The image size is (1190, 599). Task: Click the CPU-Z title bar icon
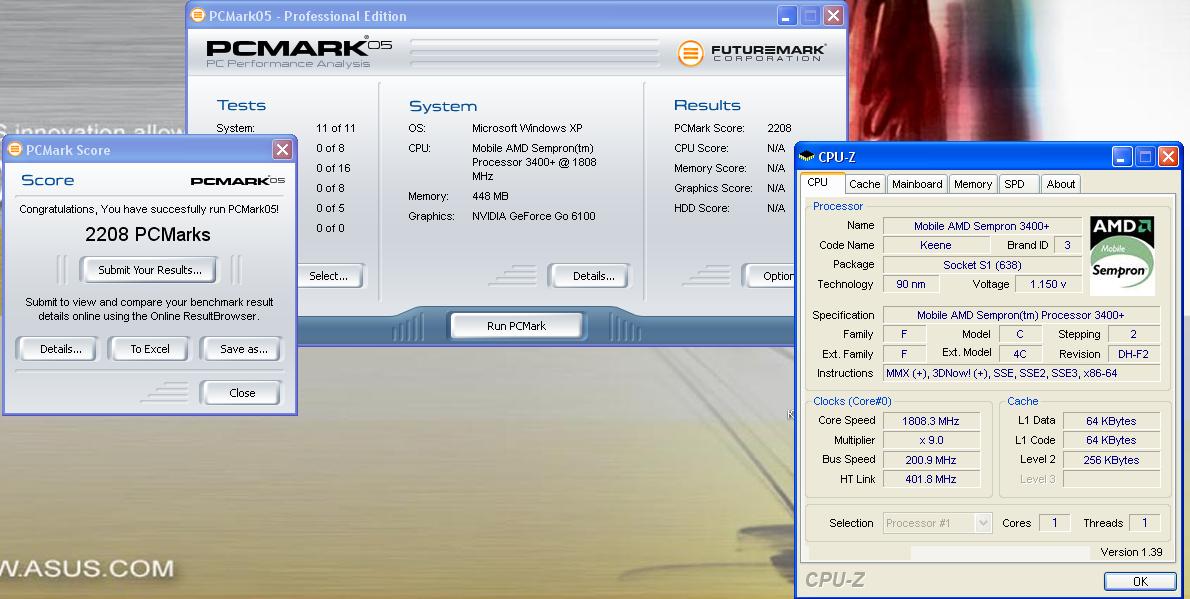click(x=807, y=157)
